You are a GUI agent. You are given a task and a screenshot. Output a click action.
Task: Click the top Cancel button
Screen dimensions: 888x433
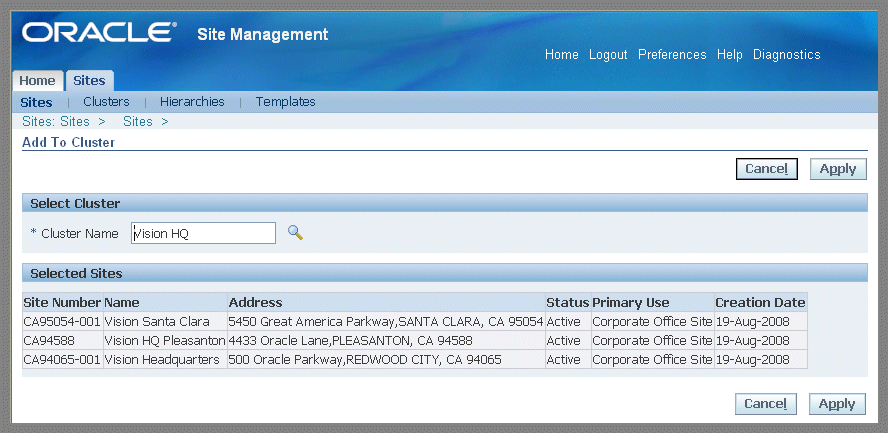pos(767,169)
